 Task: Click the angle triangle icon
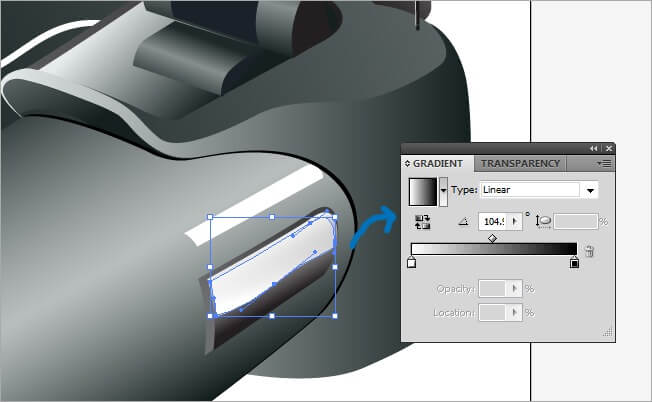[x=464, y=222]
